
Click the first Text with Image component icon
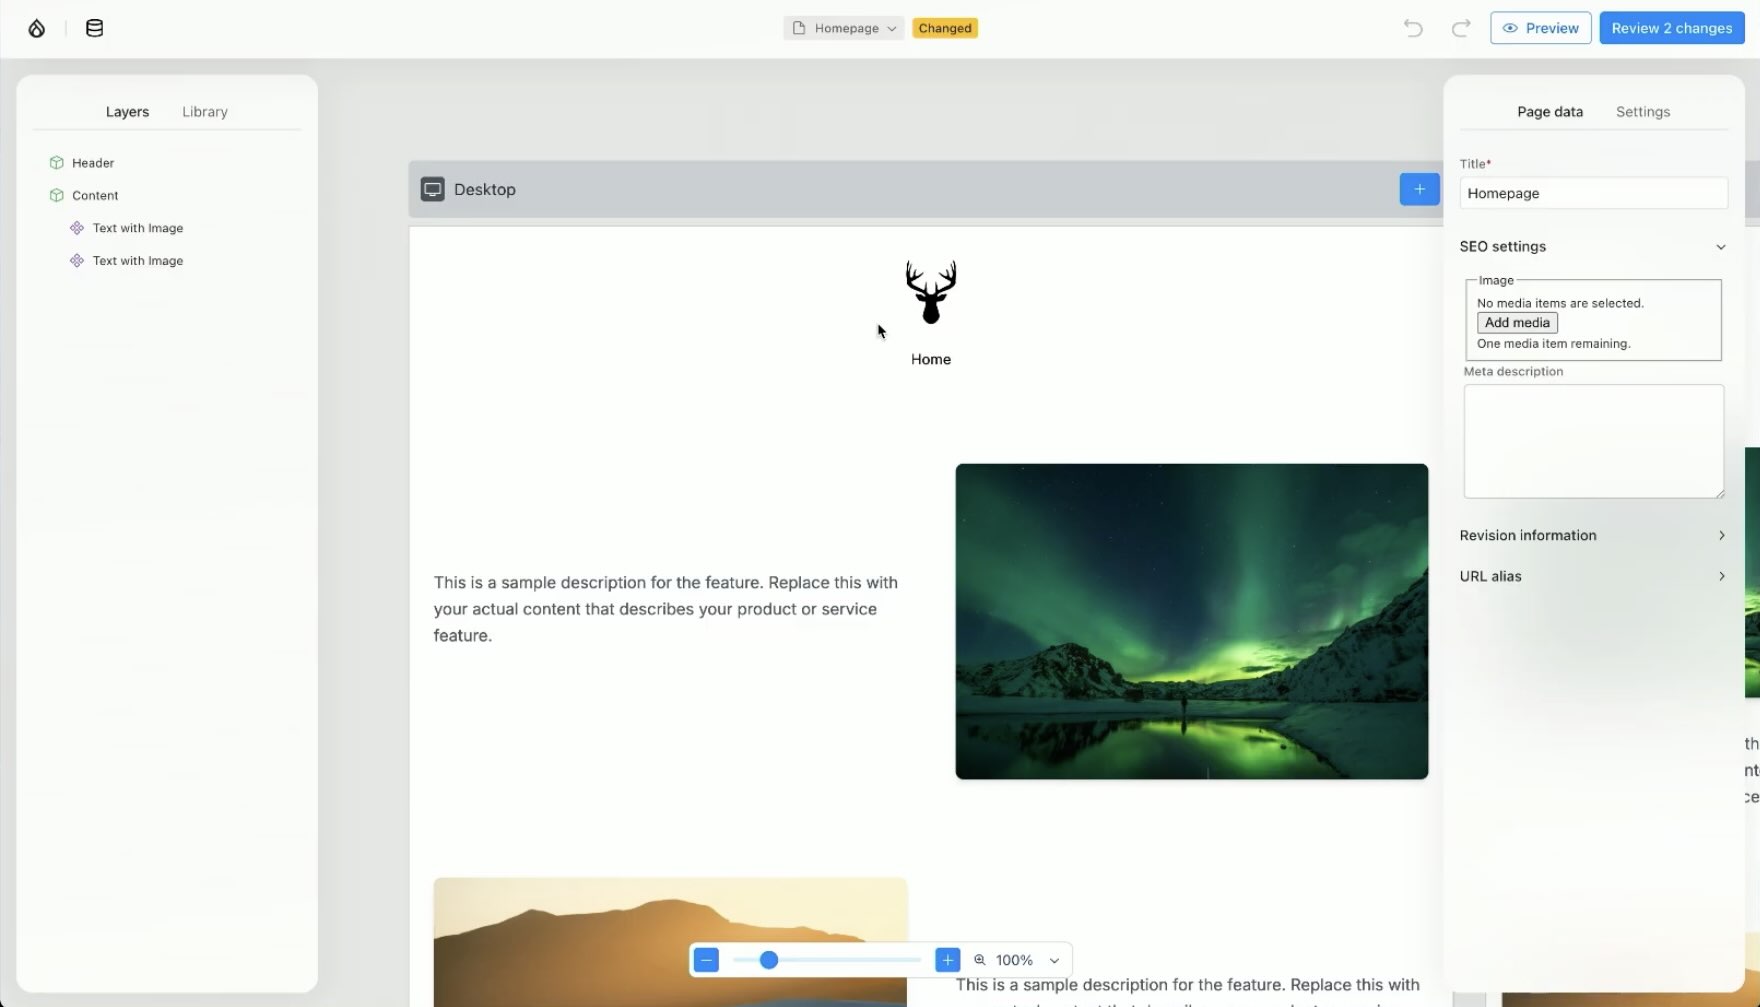(x=77, y=228)
